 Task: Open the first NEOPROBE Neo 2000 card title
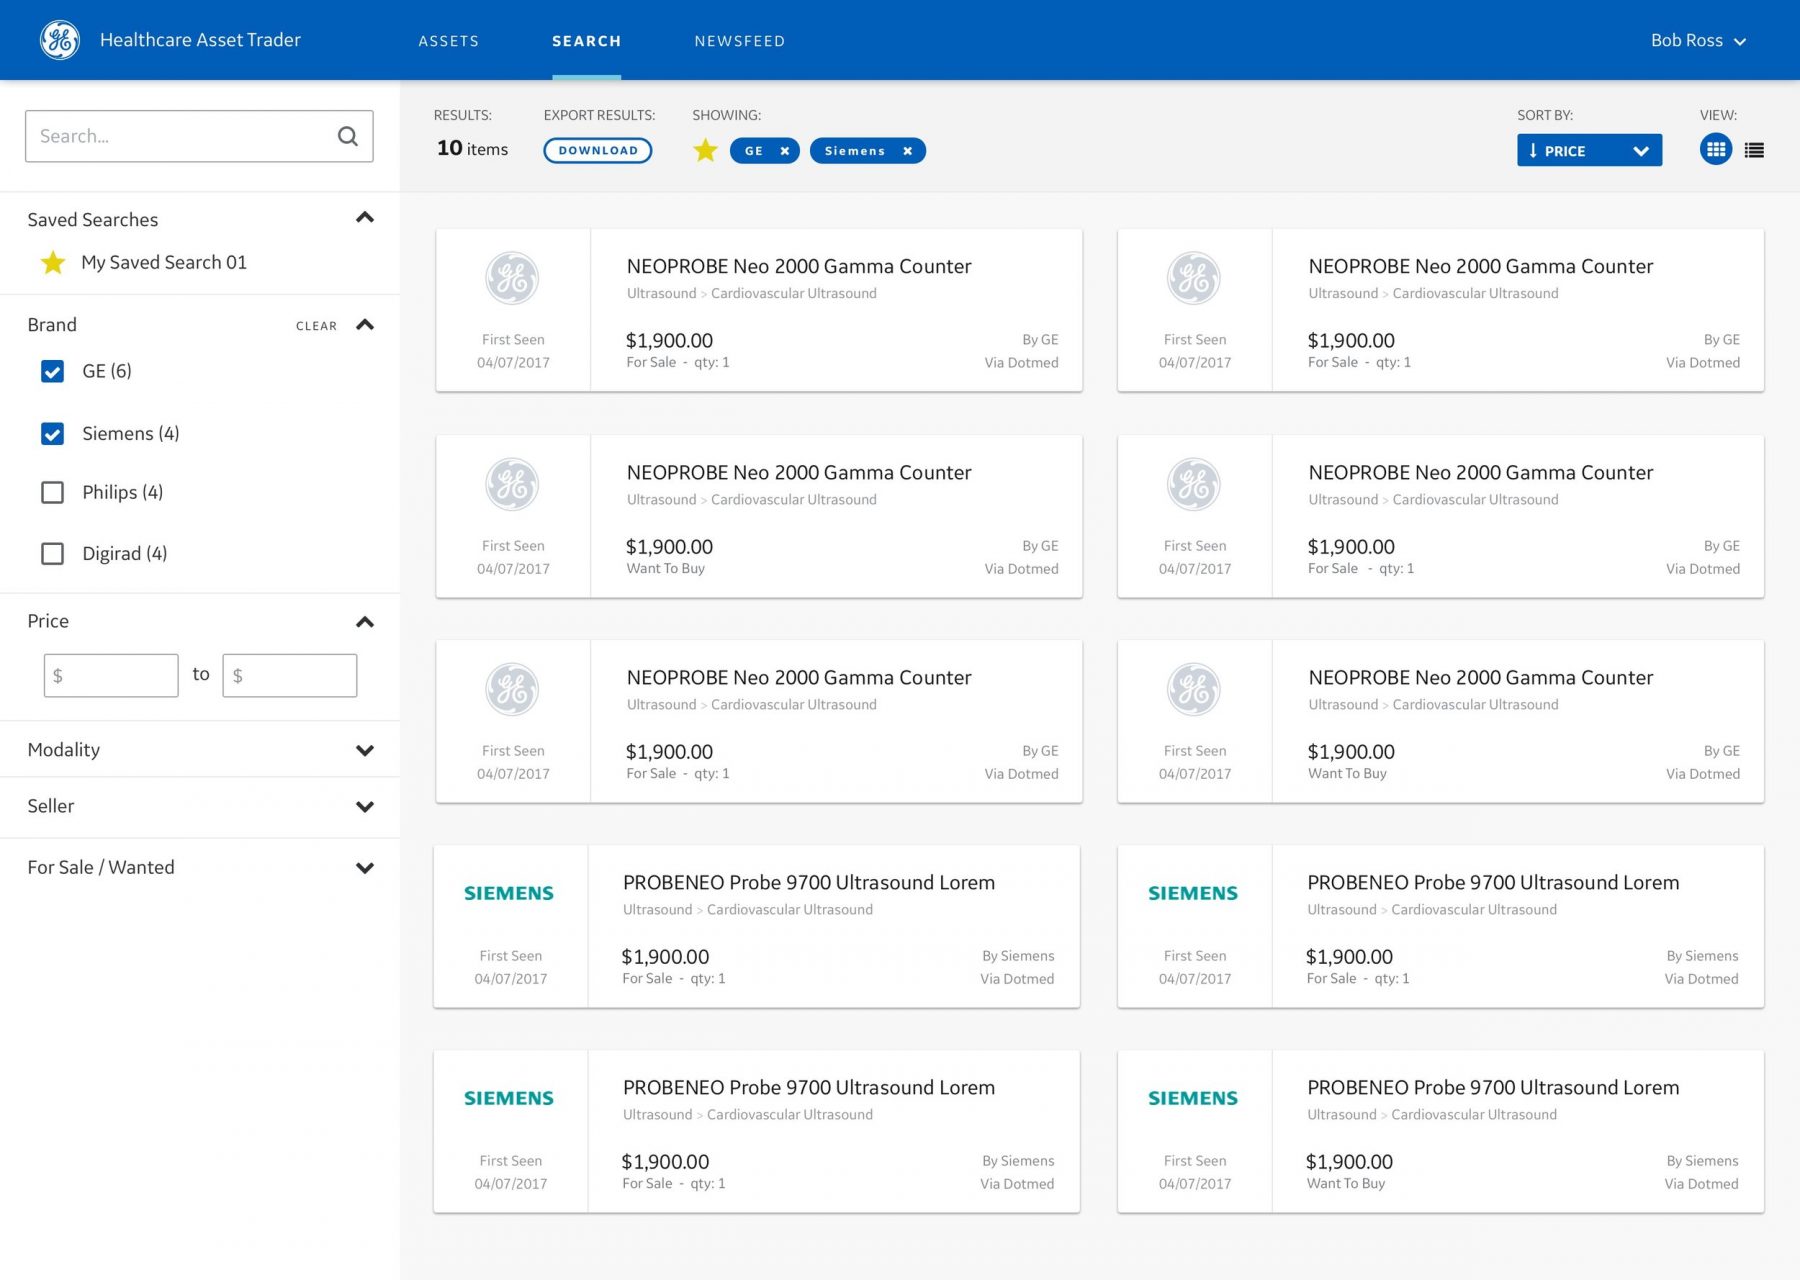pos(799,267)
